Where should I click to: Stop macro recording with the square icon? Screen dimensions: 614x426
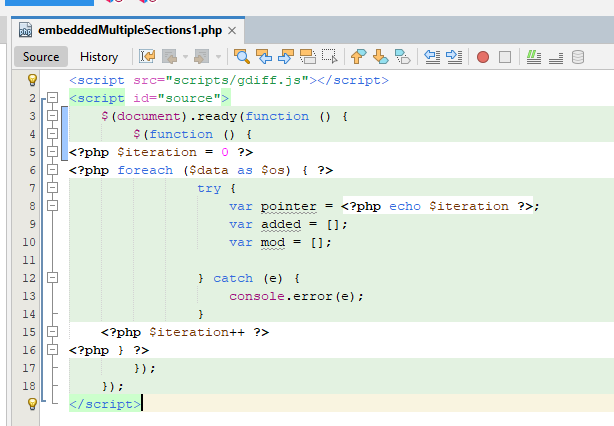pyautogui.click(x=505, y=57)
